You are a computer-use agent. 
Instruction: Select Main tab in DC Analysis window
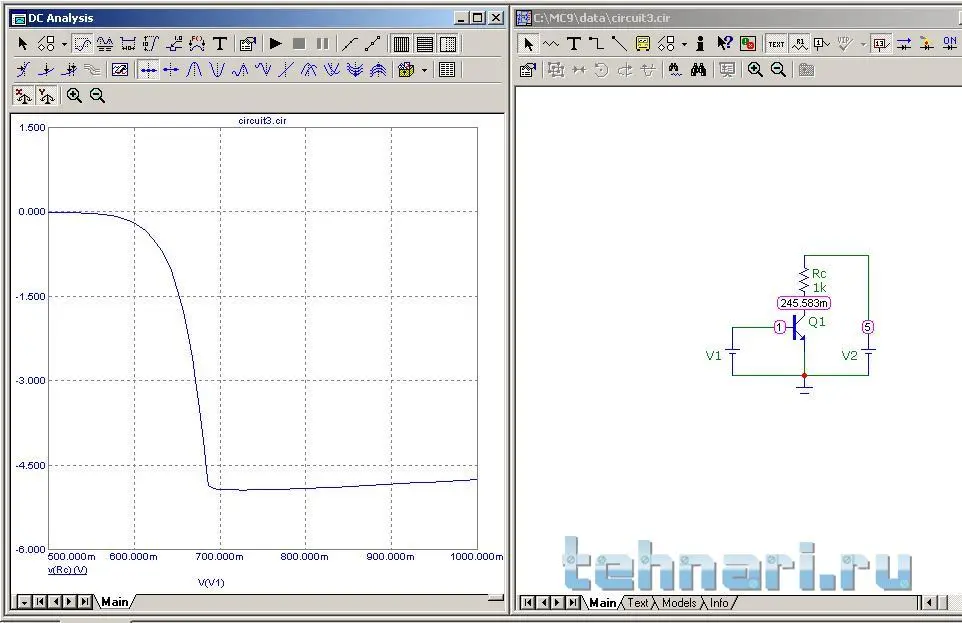click(x=115, y=602)
